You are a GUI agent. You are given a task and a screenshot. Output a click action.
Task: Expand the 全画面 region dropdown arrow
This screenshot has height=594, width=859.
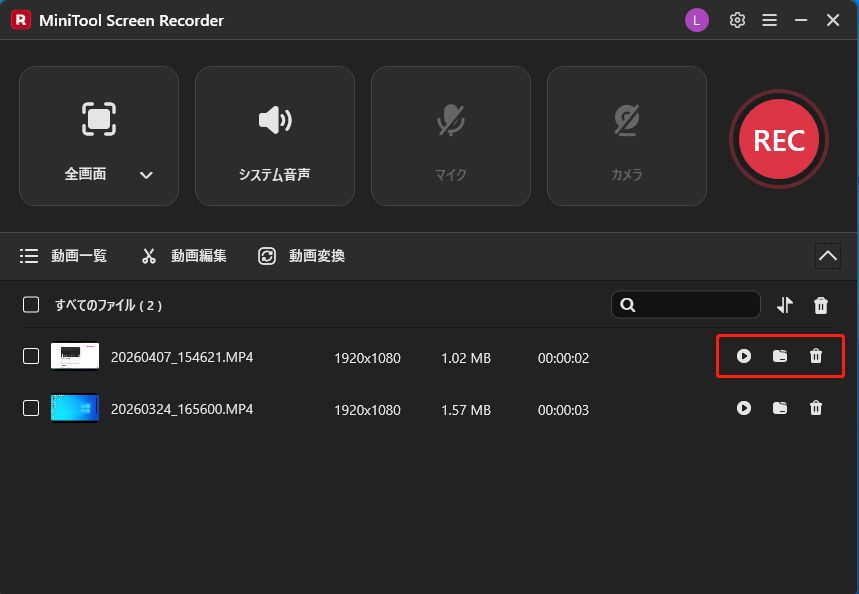[146, 175]
